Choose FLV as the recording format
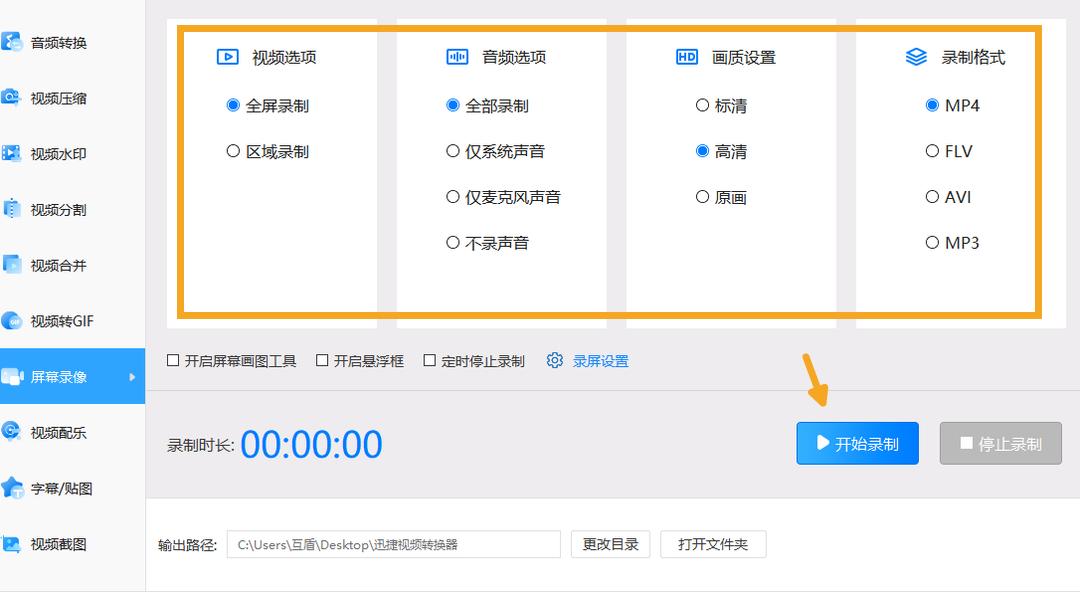 tap(932, 151)
